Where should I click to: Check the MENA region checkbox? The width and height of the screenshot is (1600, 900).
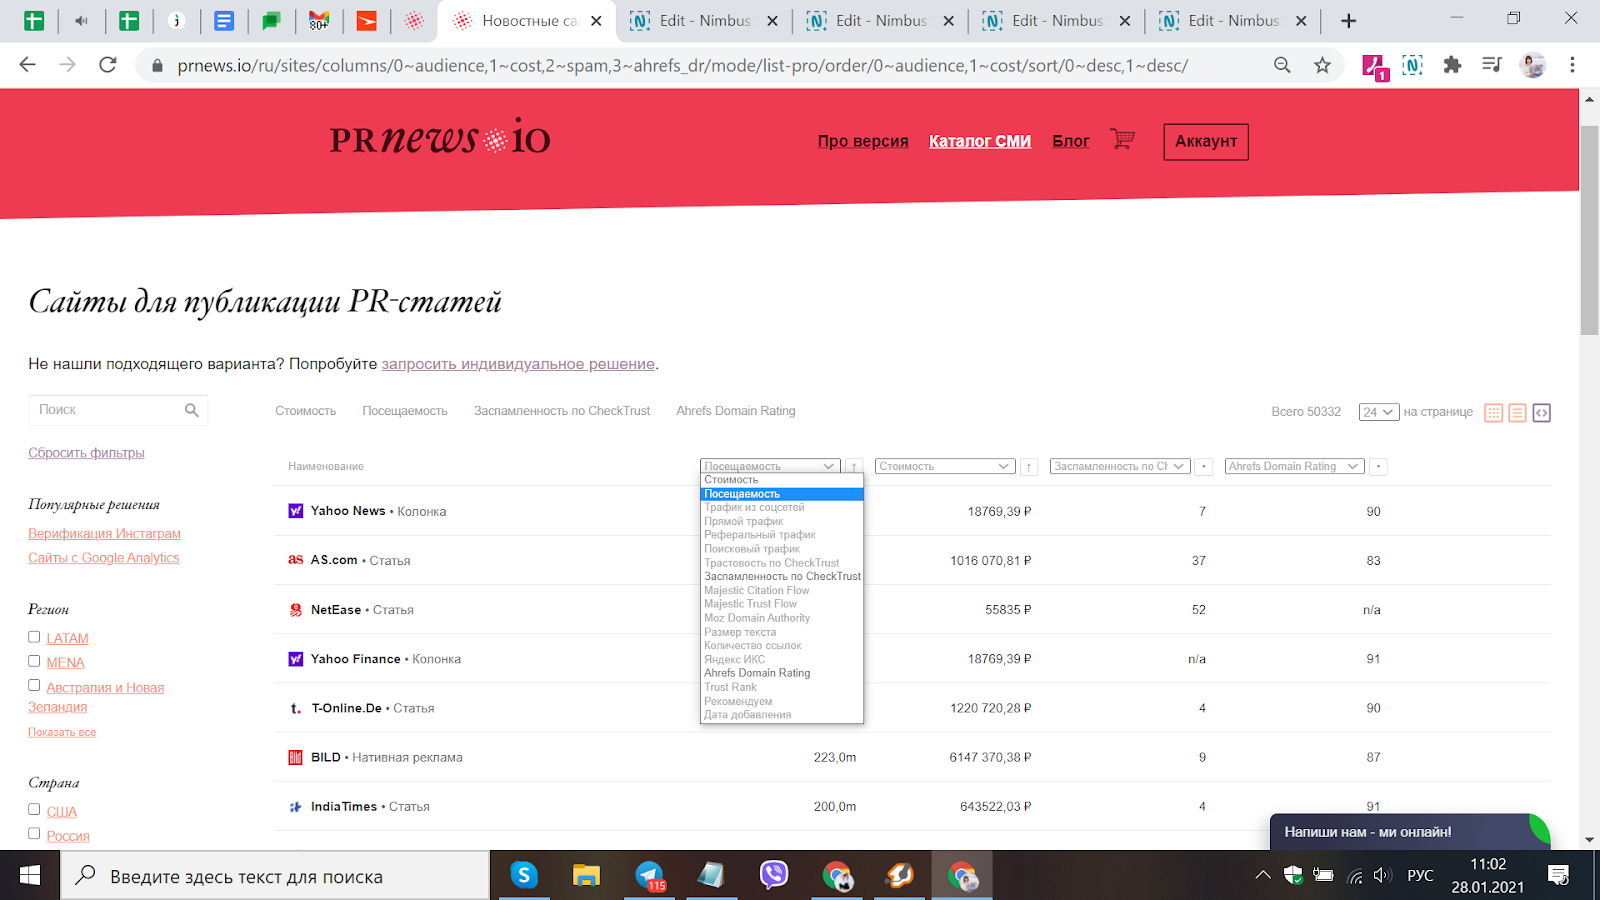pos(34,661)
